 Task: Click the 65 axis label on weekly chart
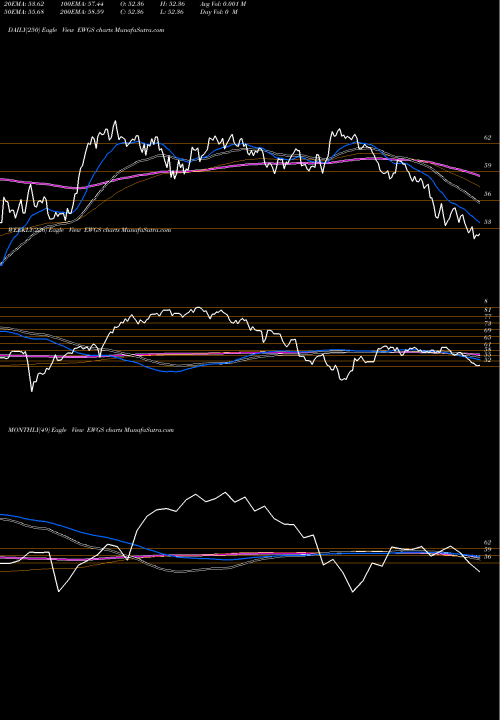click(488, 337)
